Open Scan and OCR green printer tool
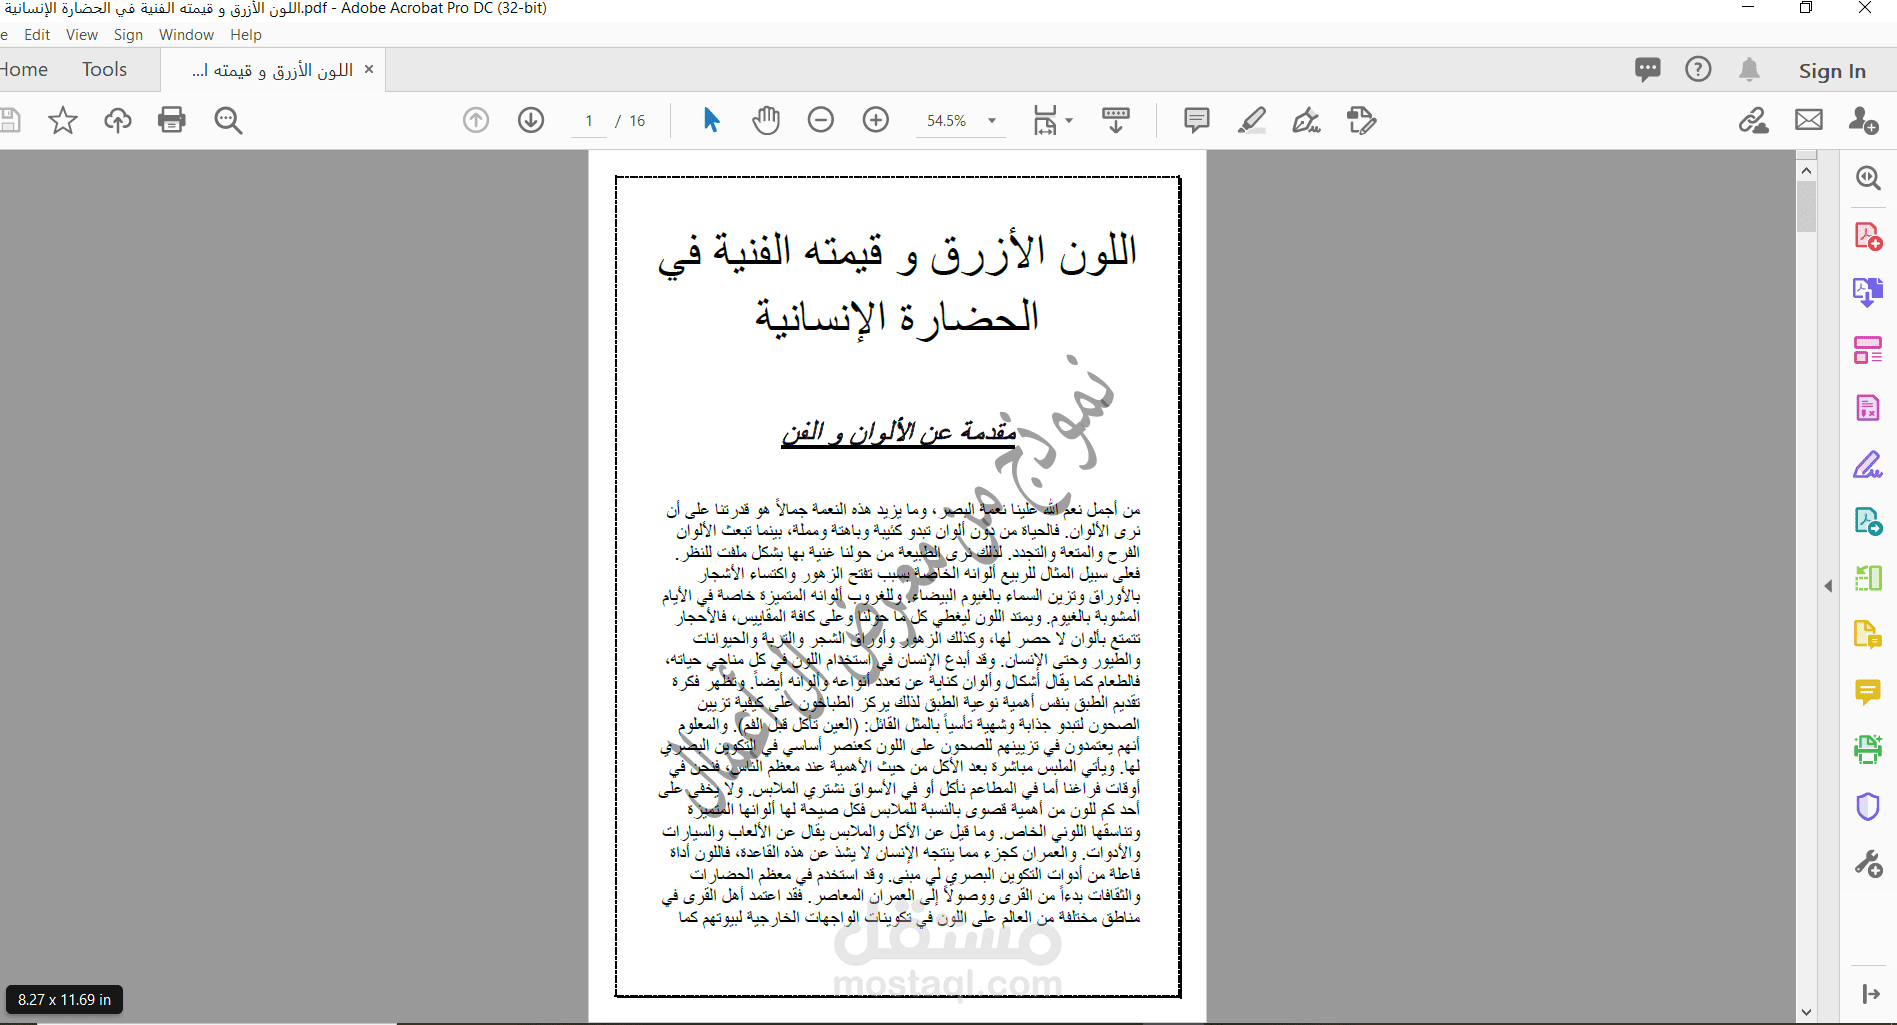Screen dimensions: 1897x1025 pos(1868,749)
